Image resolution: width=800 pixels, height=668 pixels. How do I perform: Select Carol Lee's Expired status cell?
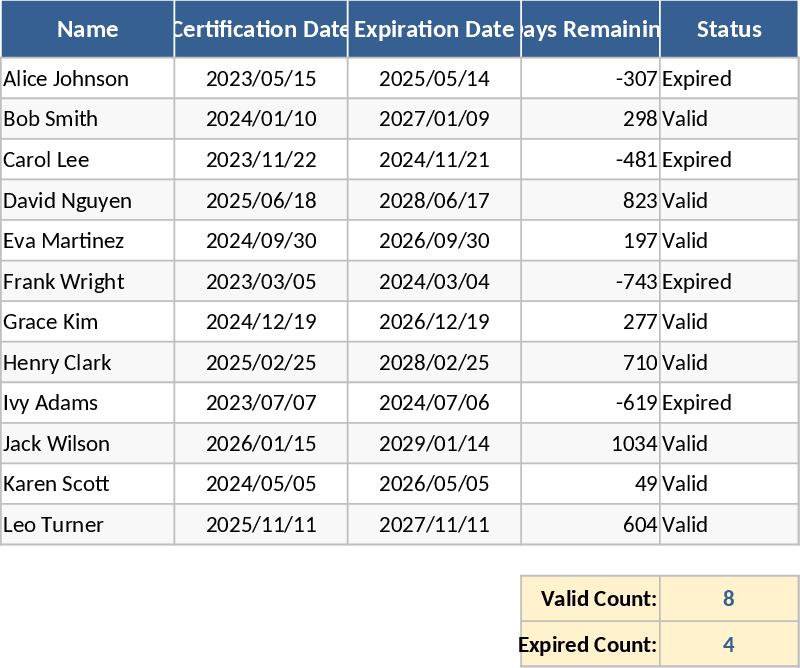pos(729,160)
